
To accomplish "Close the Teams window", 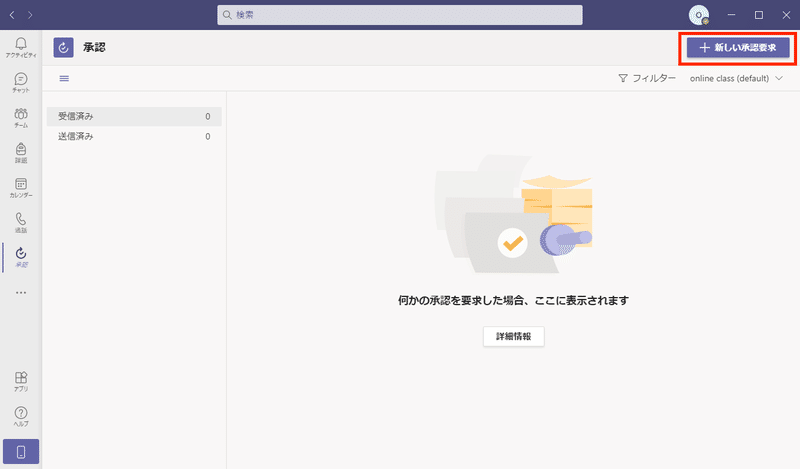I will click(x=786, y=15).
